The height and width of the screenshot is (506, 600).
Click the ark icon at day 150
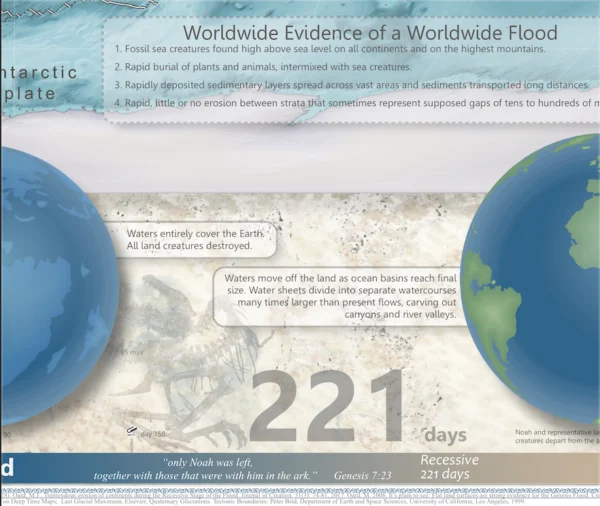pyautogui.click(x=131, y=431)
